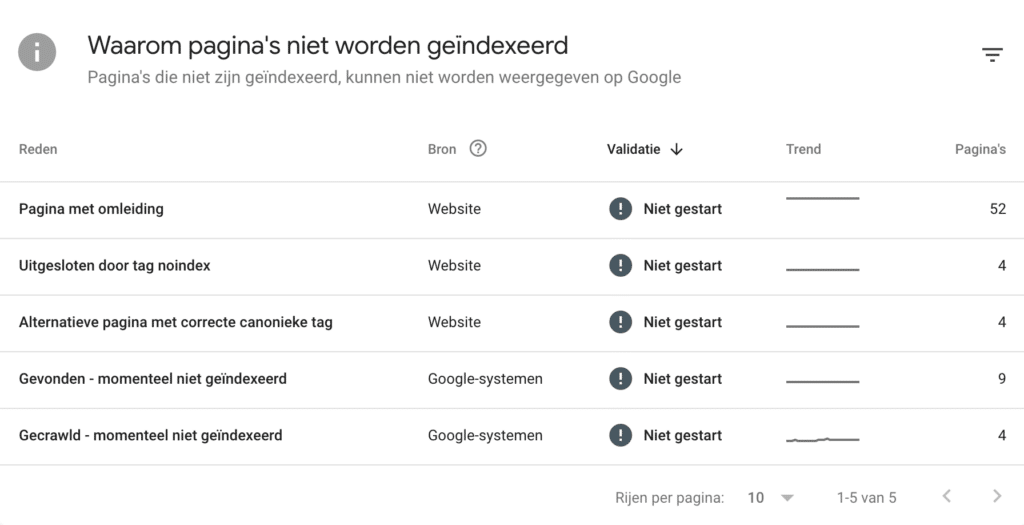Image resolution: width=1024 pixels, height=525 pixels.
Task: Open Uitgesloten door tag noindex details
Action: click(114, 266)
